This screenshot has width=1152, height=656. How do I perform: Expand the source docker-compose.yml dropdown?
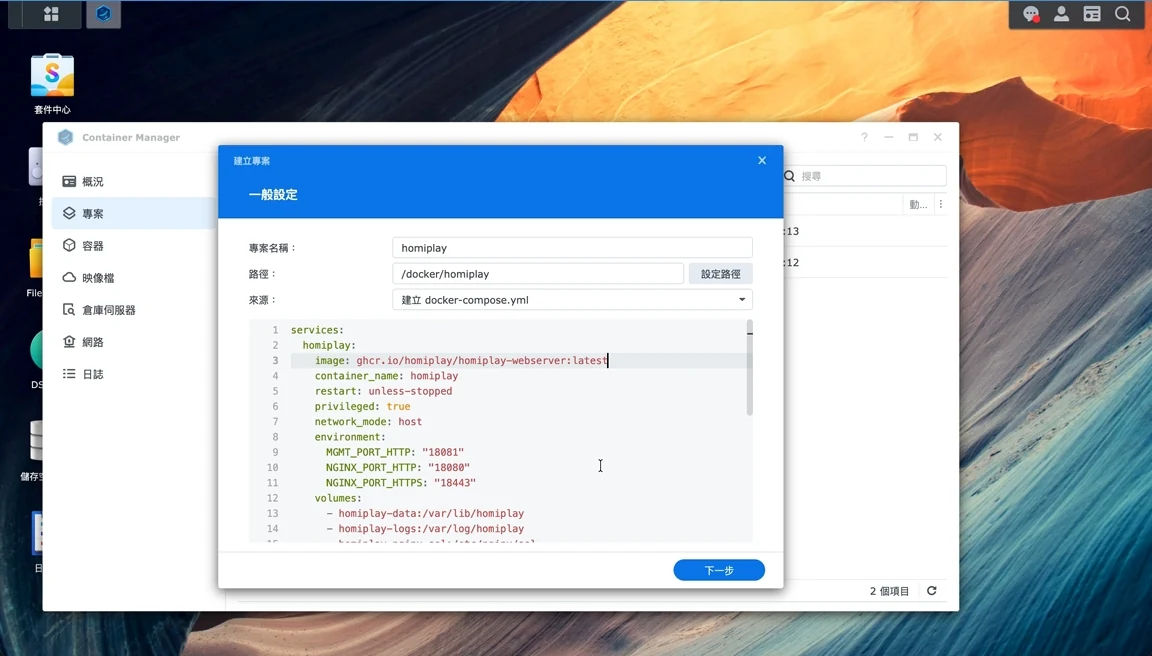[x=572, y=300]
